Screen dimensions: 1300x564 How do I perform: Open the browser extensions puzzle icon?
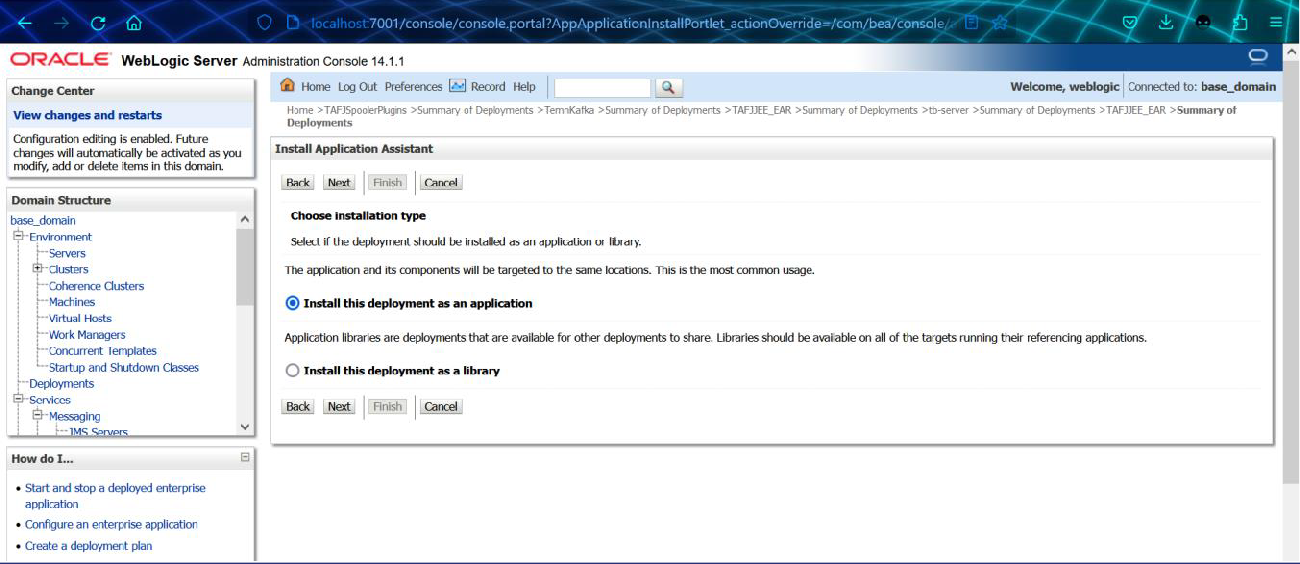pos(1241,22)
